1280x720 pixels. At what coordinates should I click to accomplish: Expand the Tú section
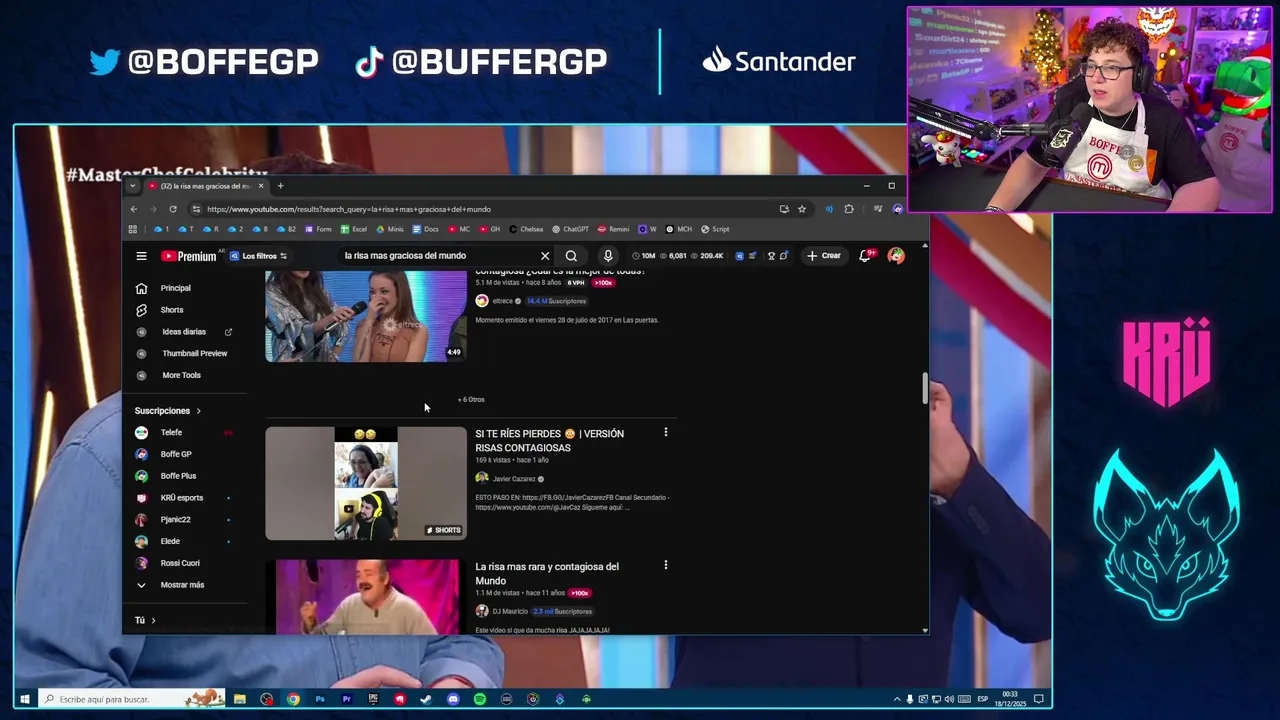pos(145,620)
